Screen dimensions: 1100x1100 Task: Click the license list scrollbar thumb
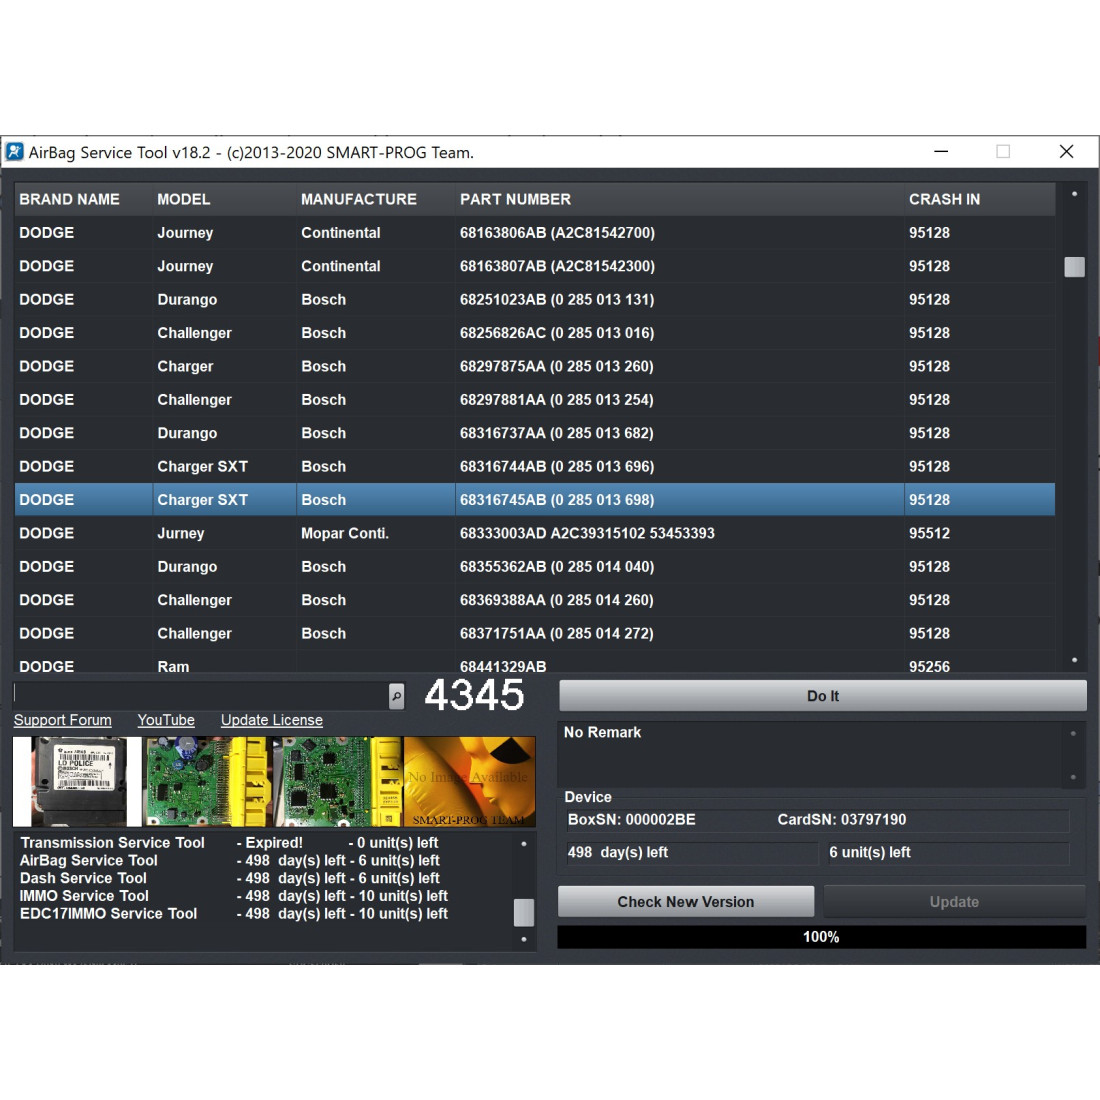coord(523,912)
